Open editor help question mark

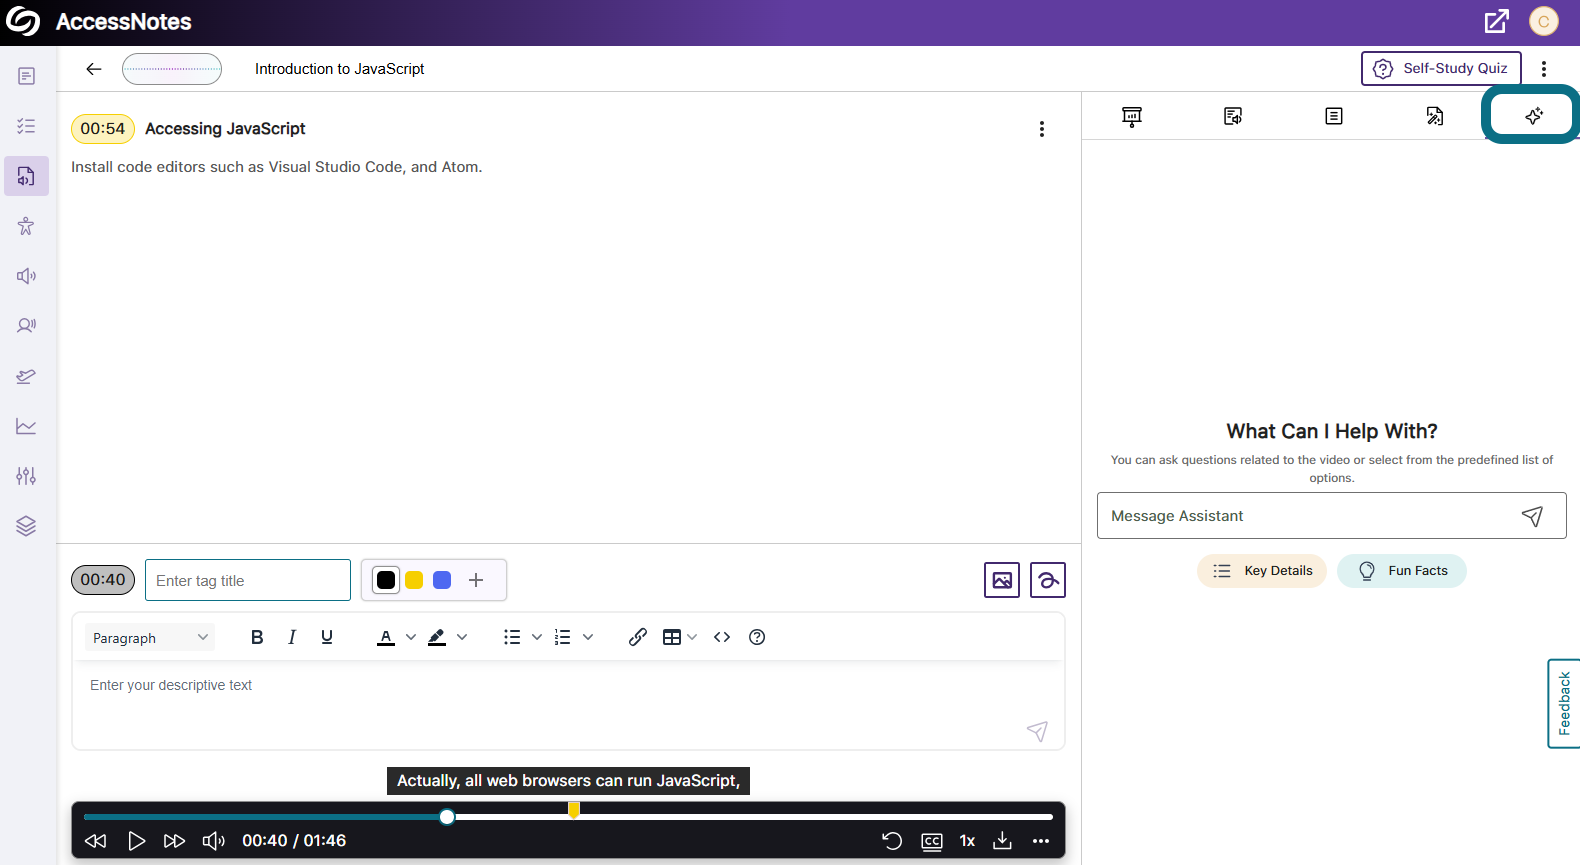click(757, 637)
